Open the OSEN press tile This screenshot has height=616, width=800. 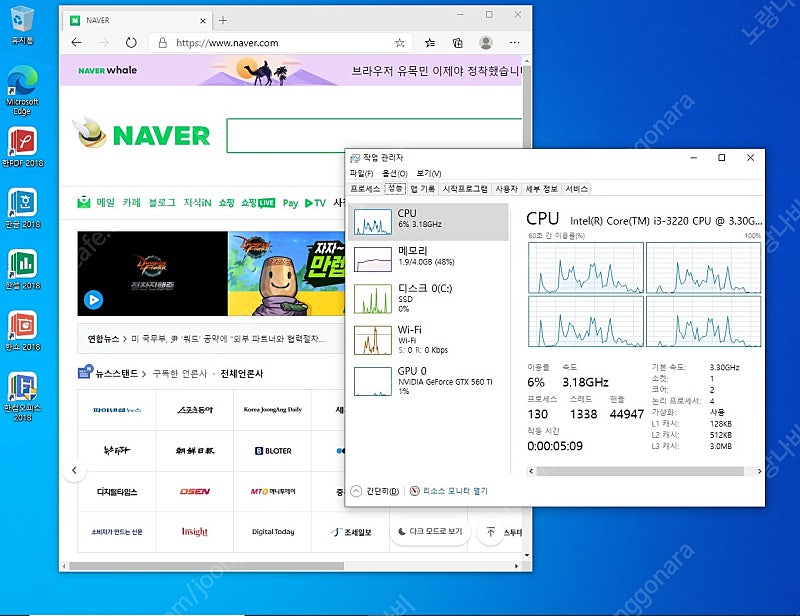[194, 491]
